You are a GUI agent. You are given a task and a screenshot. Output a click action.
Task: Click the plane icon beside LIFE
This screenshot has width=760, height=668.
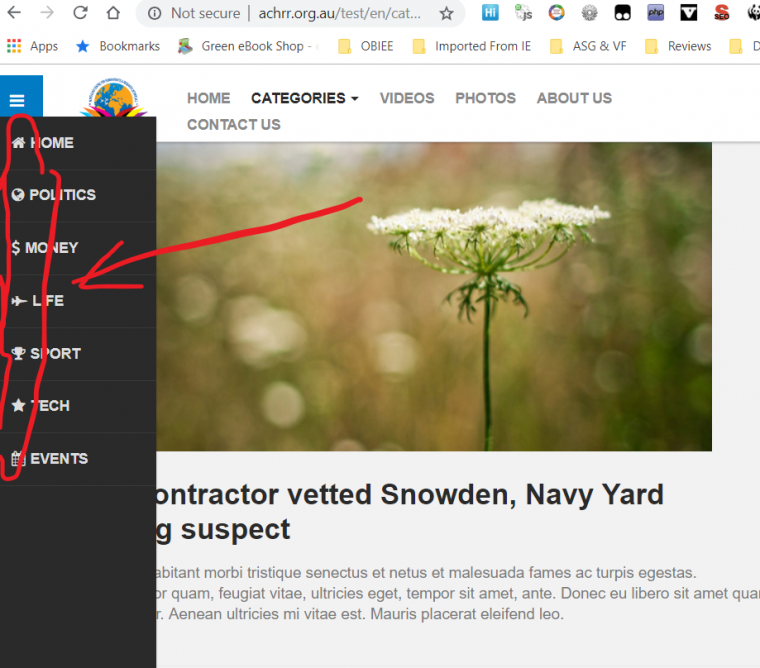click(x=19, y=301)
